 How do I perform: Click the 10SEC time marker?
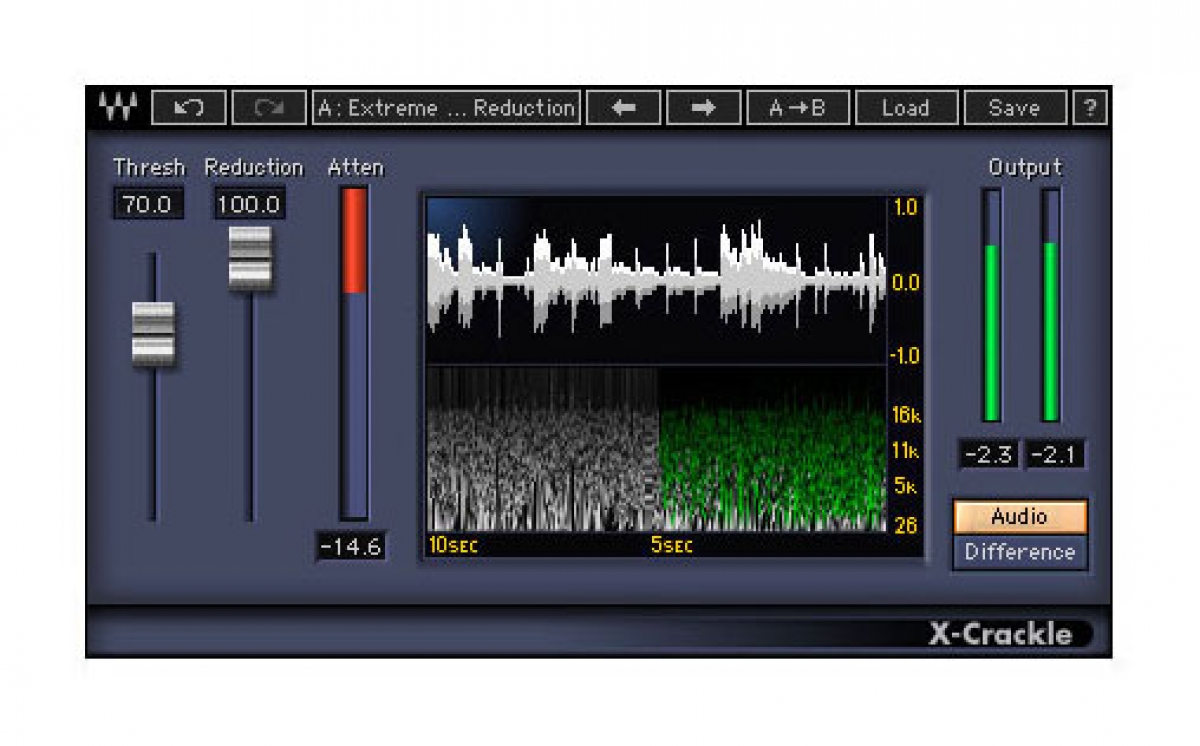(x=453, y=546)
